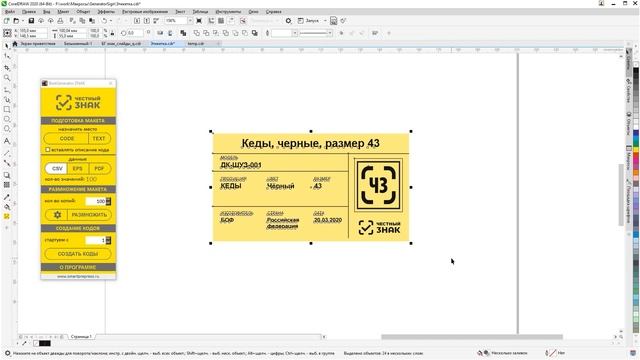Click the Open folder icon

(16, 20)
